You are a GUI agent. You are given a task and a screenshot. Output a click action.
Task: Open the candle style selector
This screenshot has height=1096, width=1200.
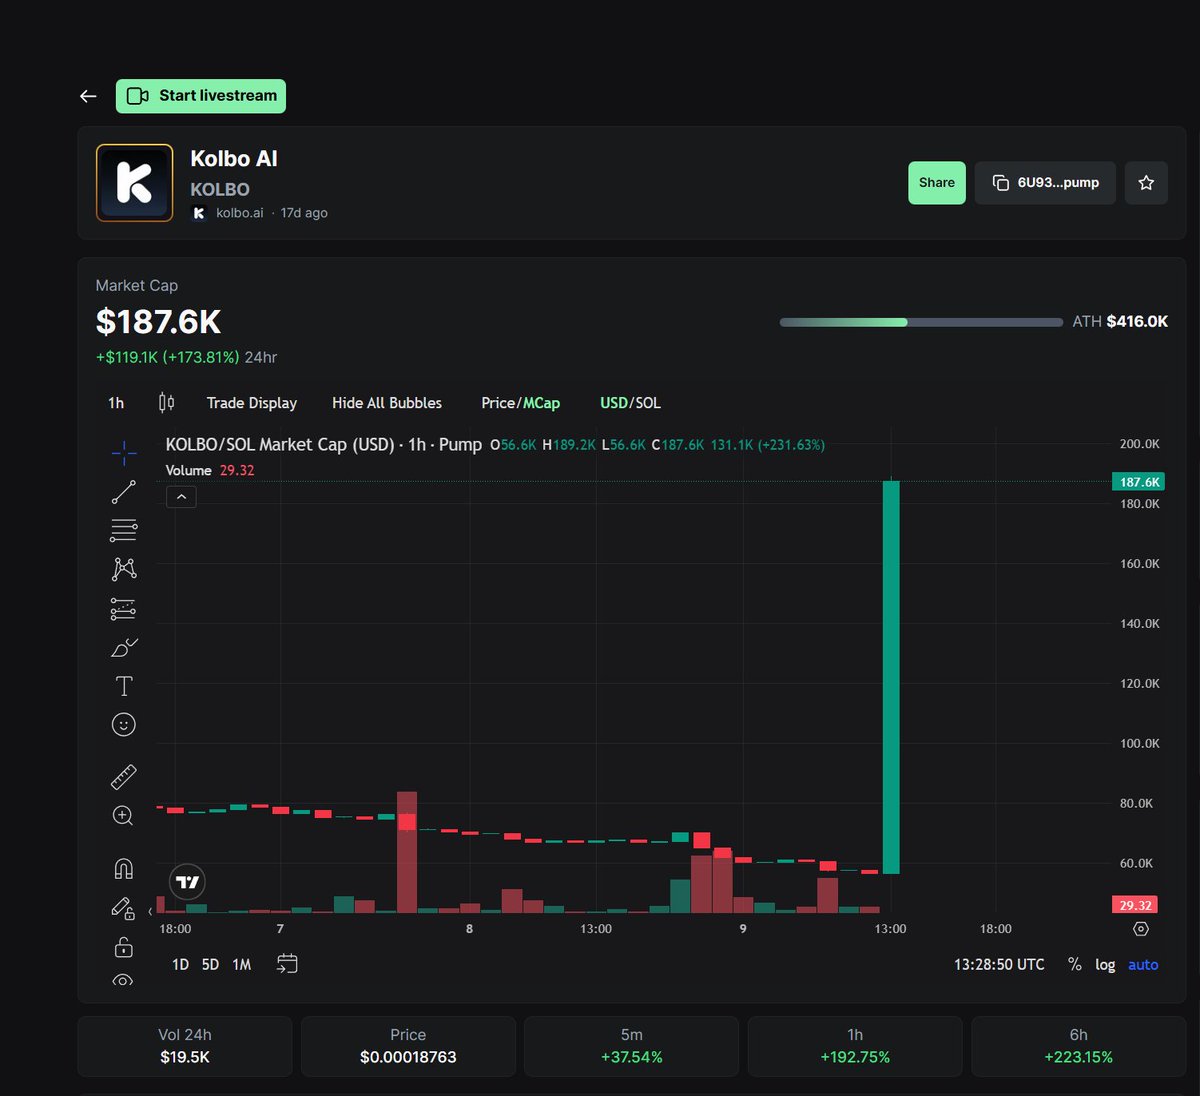[166, 402]
